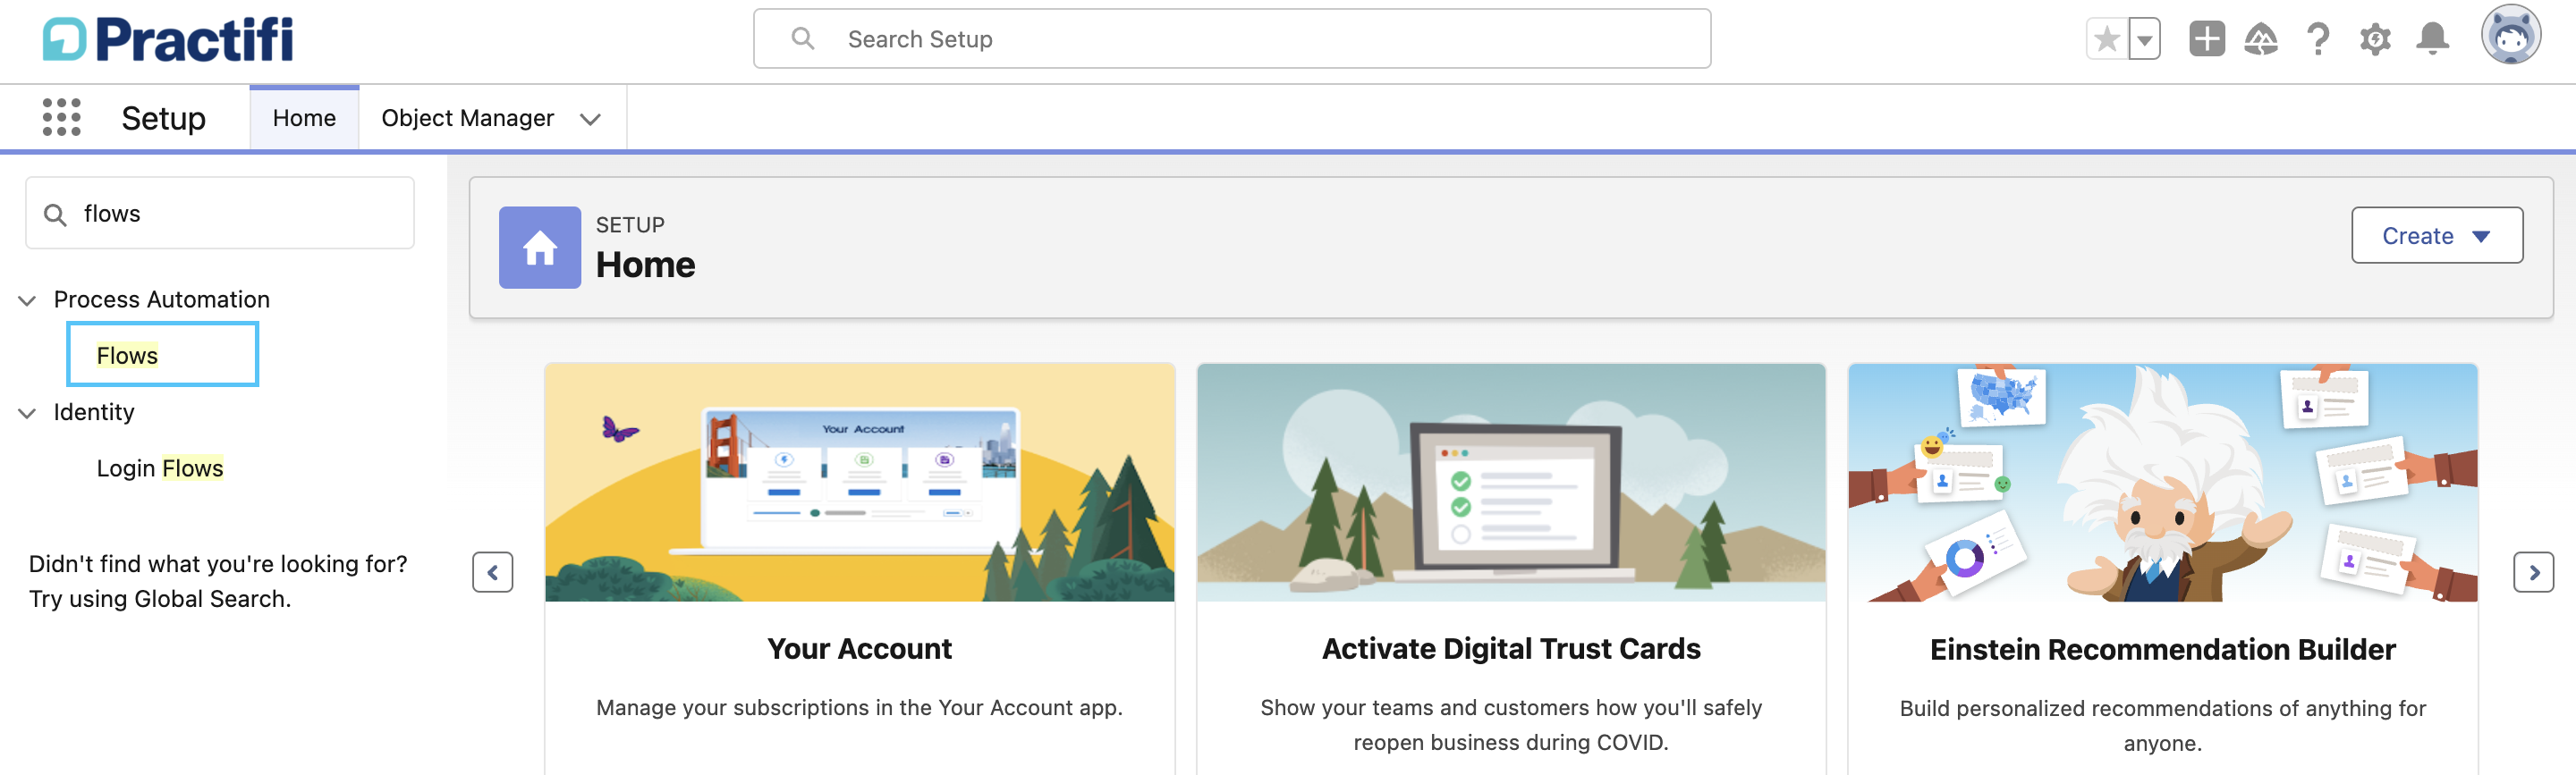
Task: Click the Quick Find box containing flows
Action: point(220,213)
